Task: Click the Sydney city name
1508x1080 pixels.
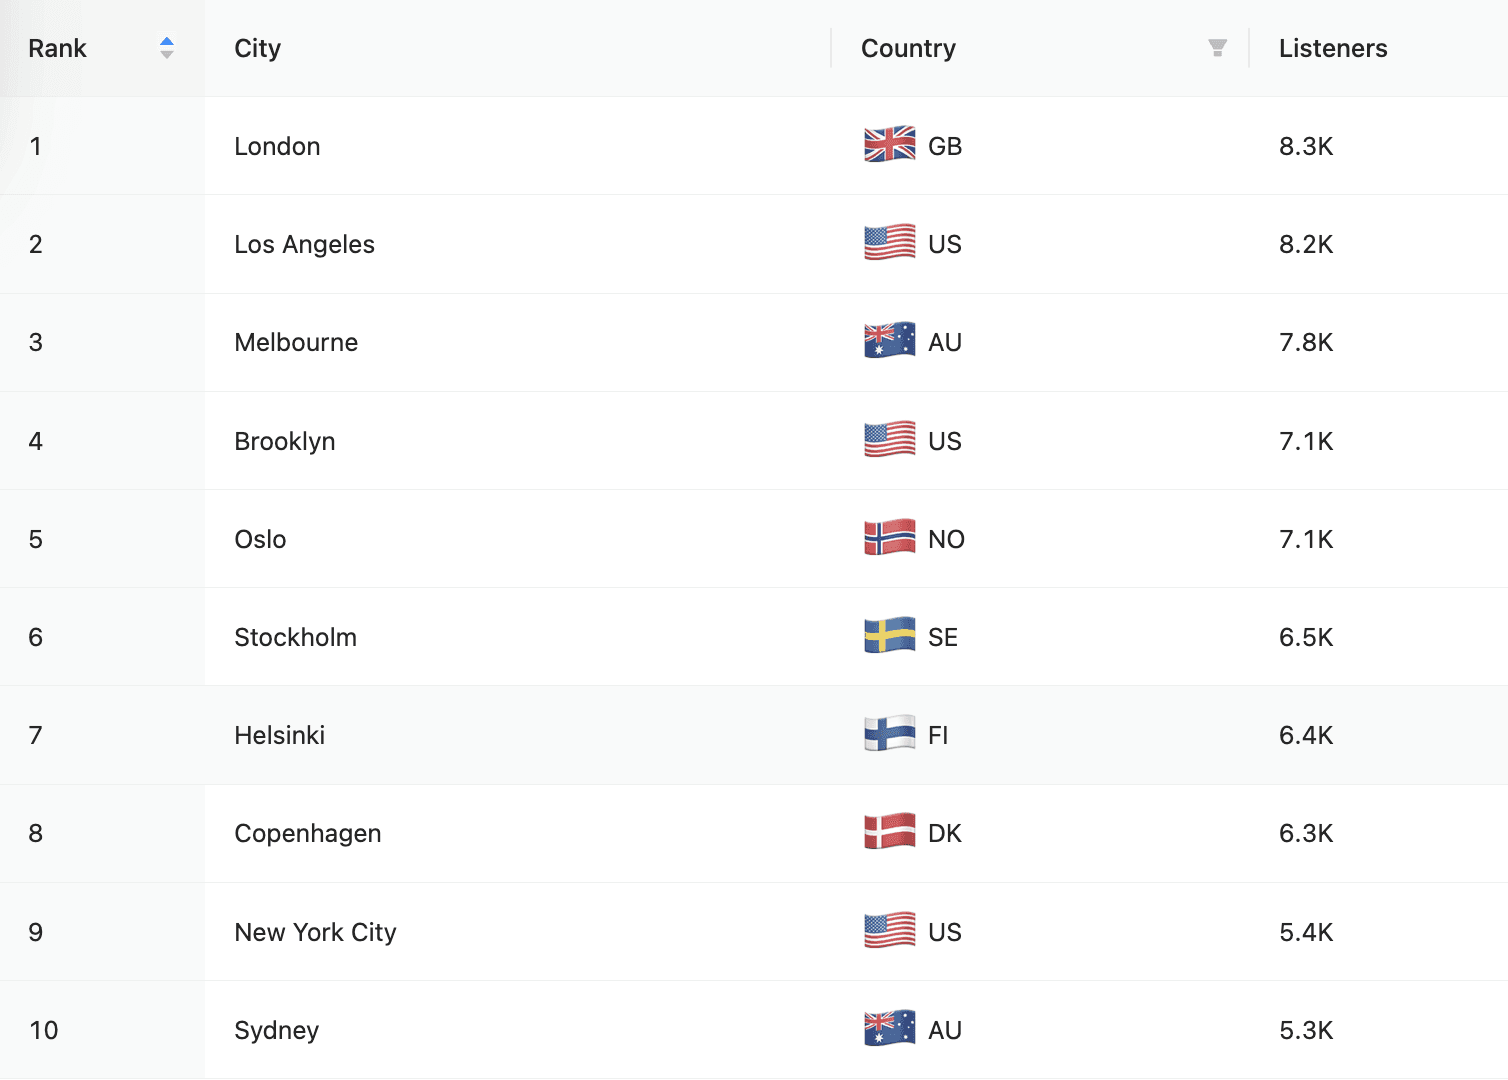Action: 276,1030
